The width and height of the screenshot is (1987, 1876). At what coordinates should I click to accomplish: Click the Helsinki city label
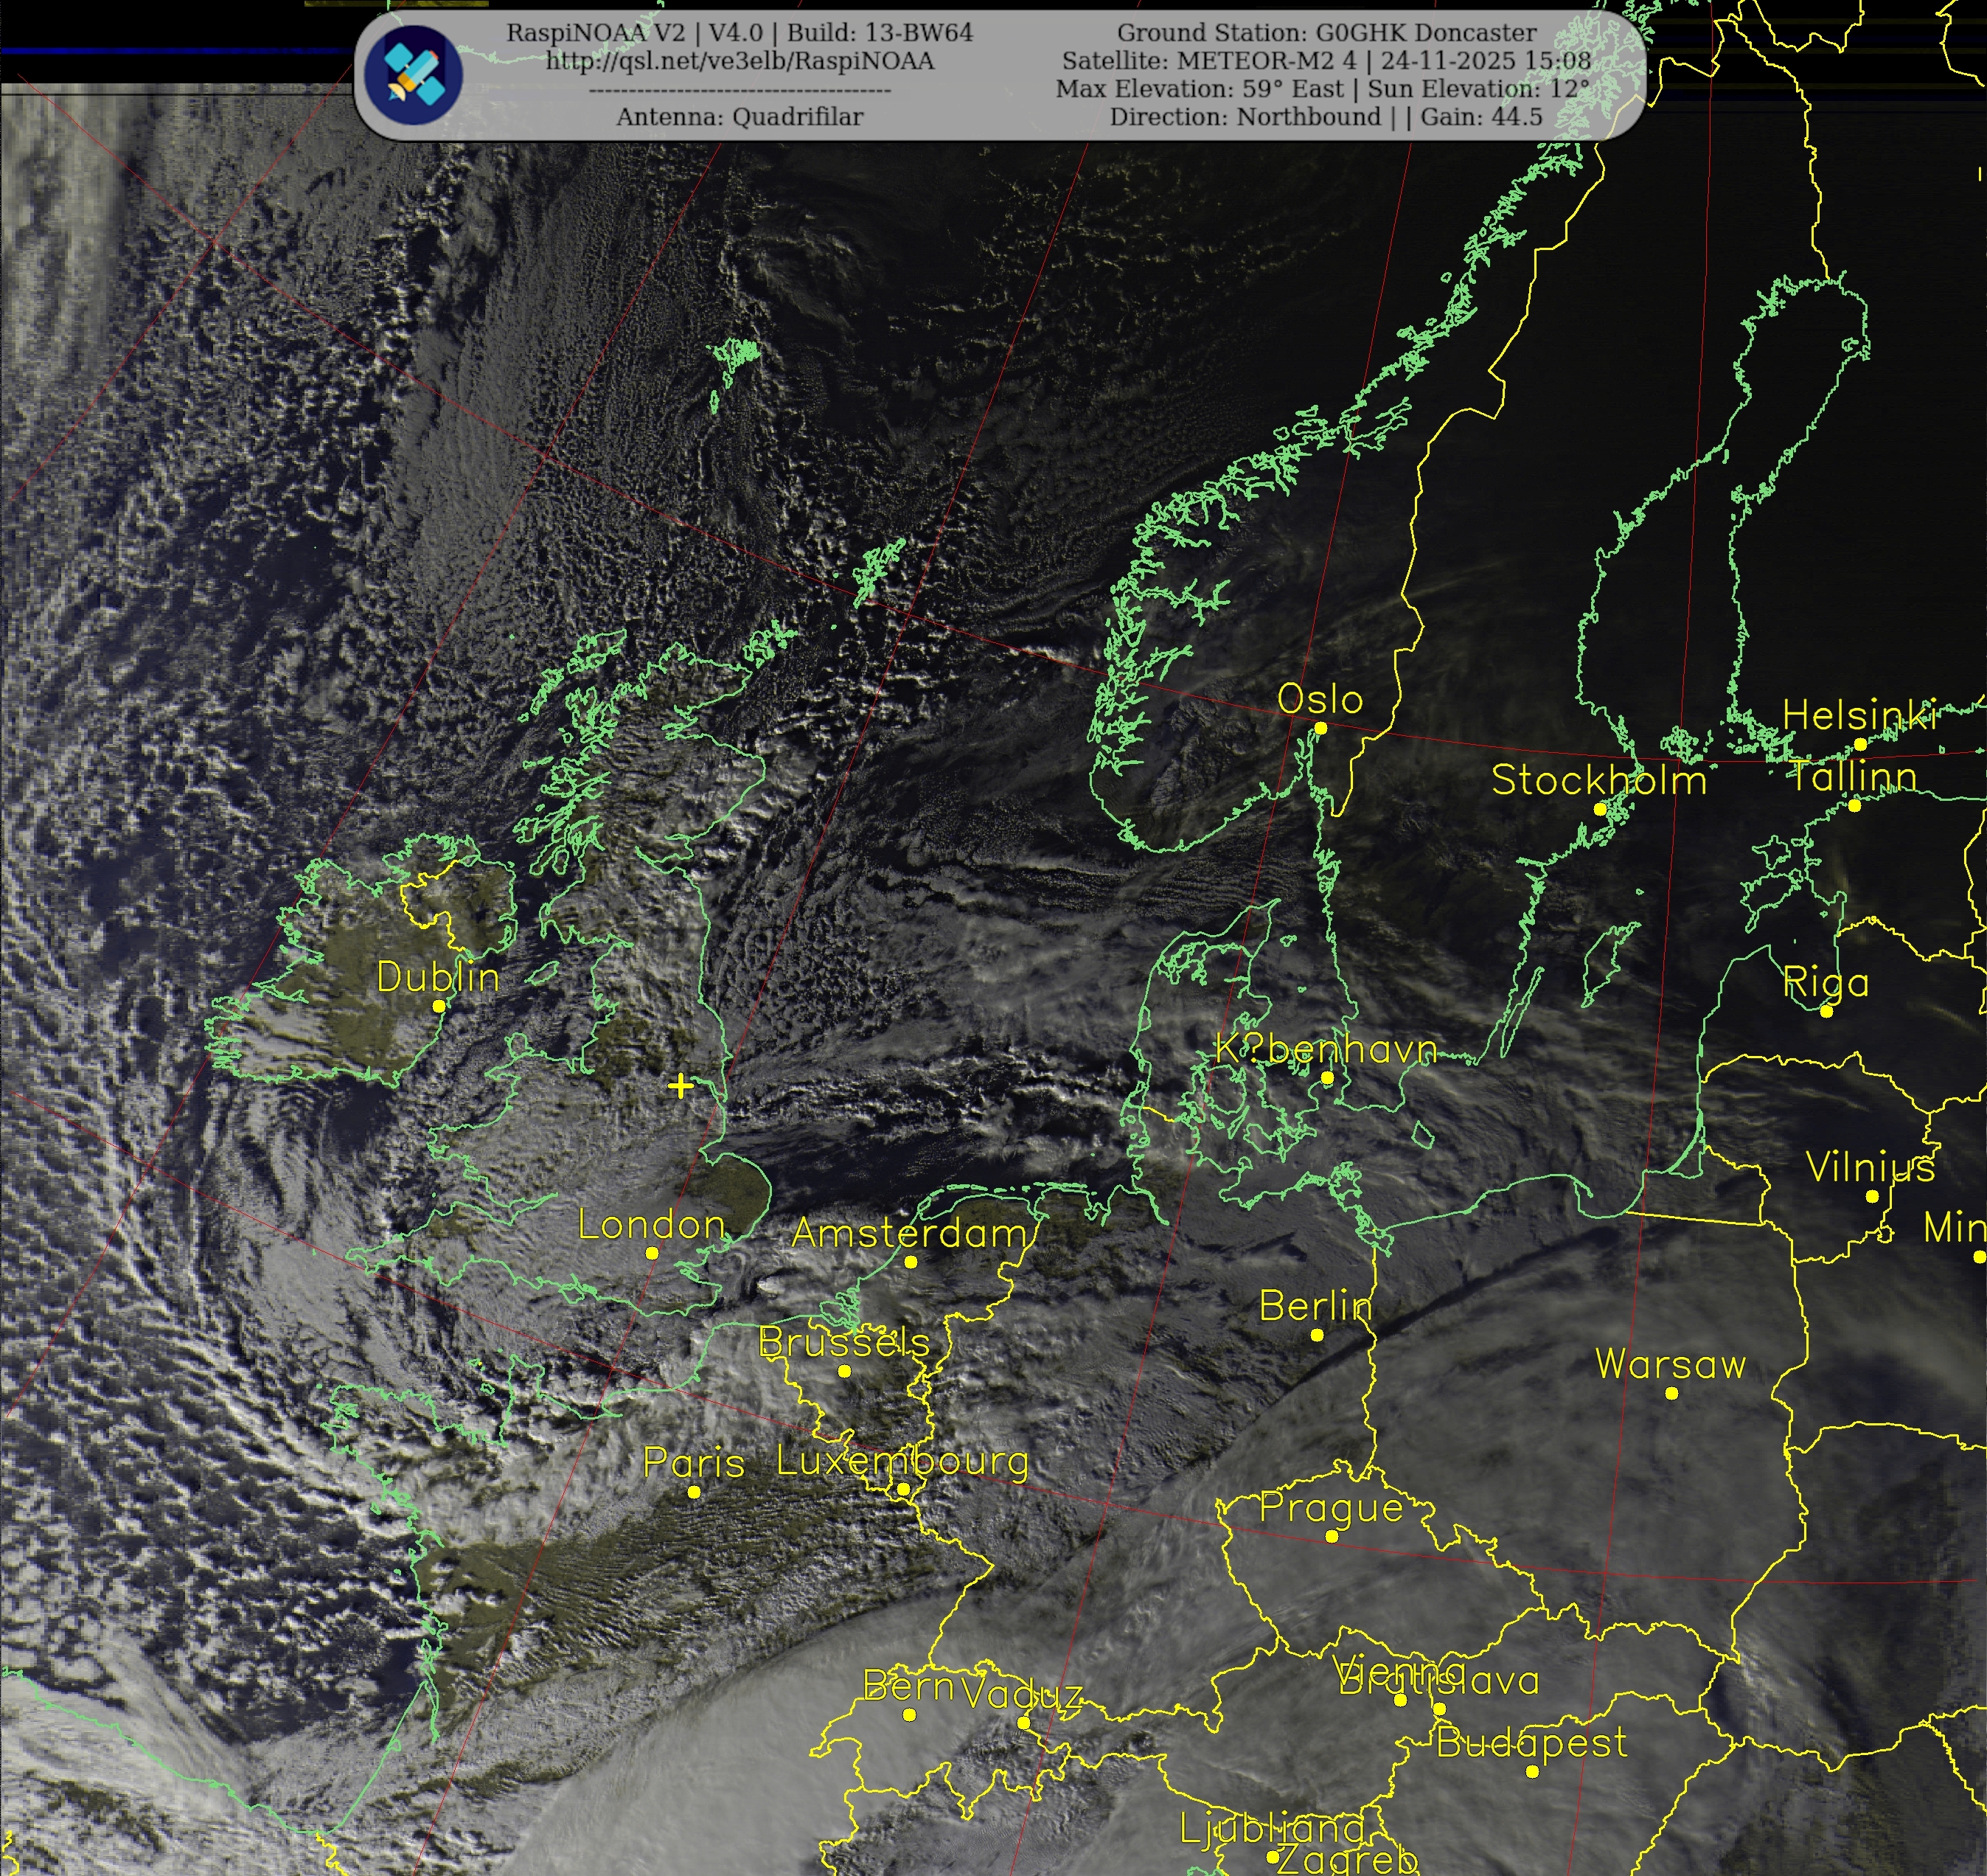point(1859,715)
